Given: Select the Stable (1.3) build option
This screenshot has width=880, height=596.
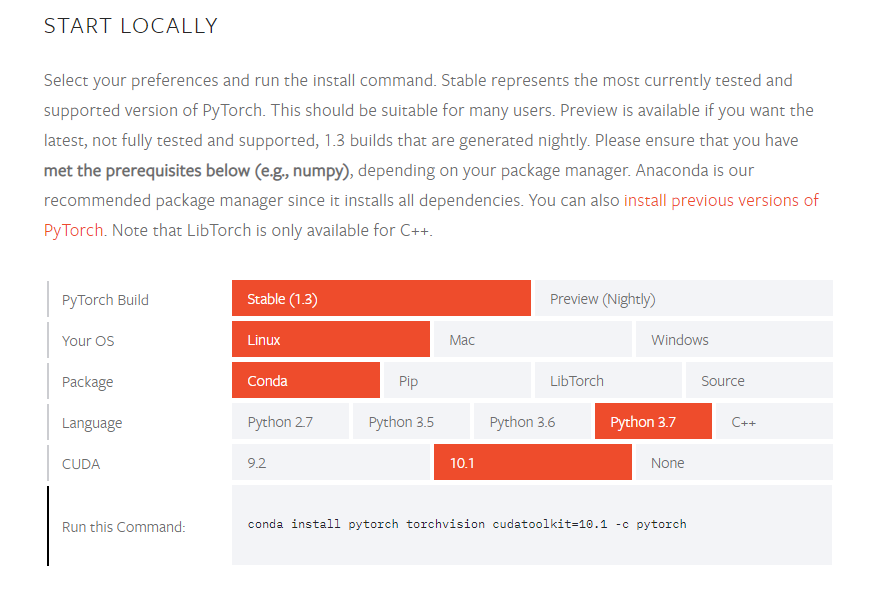Looking at the screenshot, I should coord(381,299).
